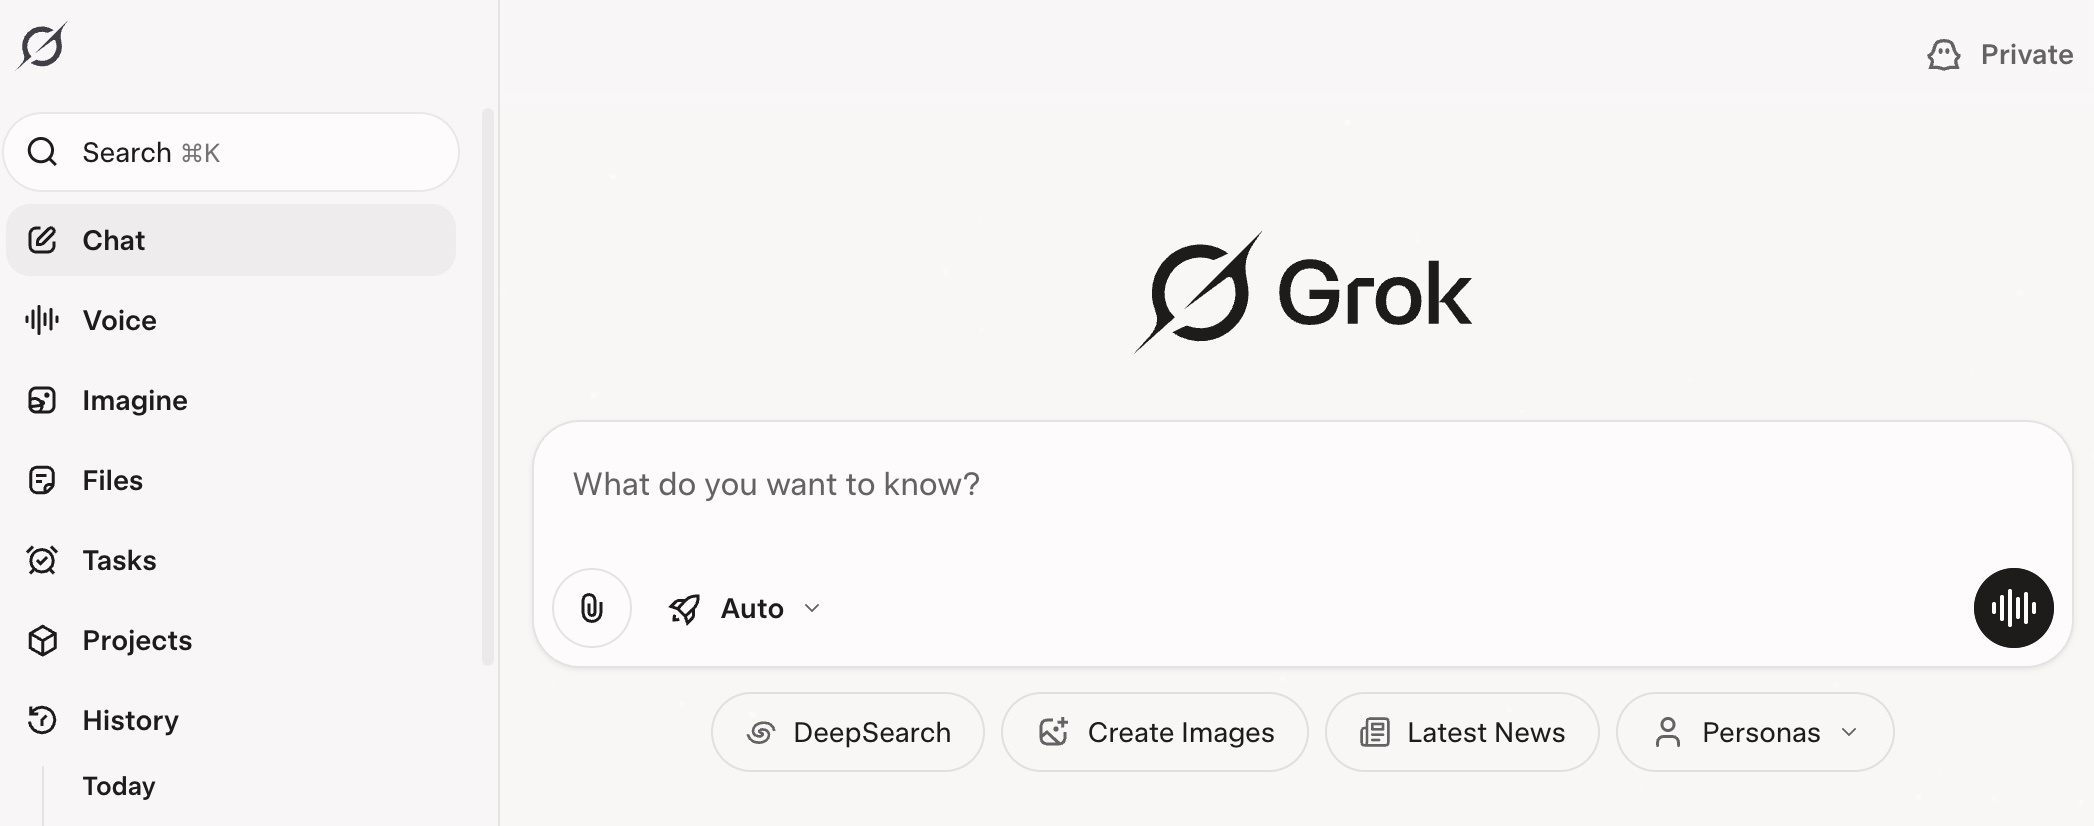Expand the Personas dropdown

[x=1755, y=732]
